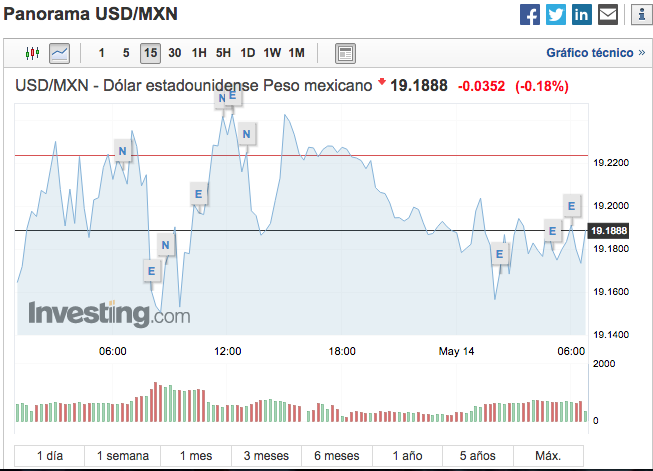Switch to area chart type

(x=60, y=52)
